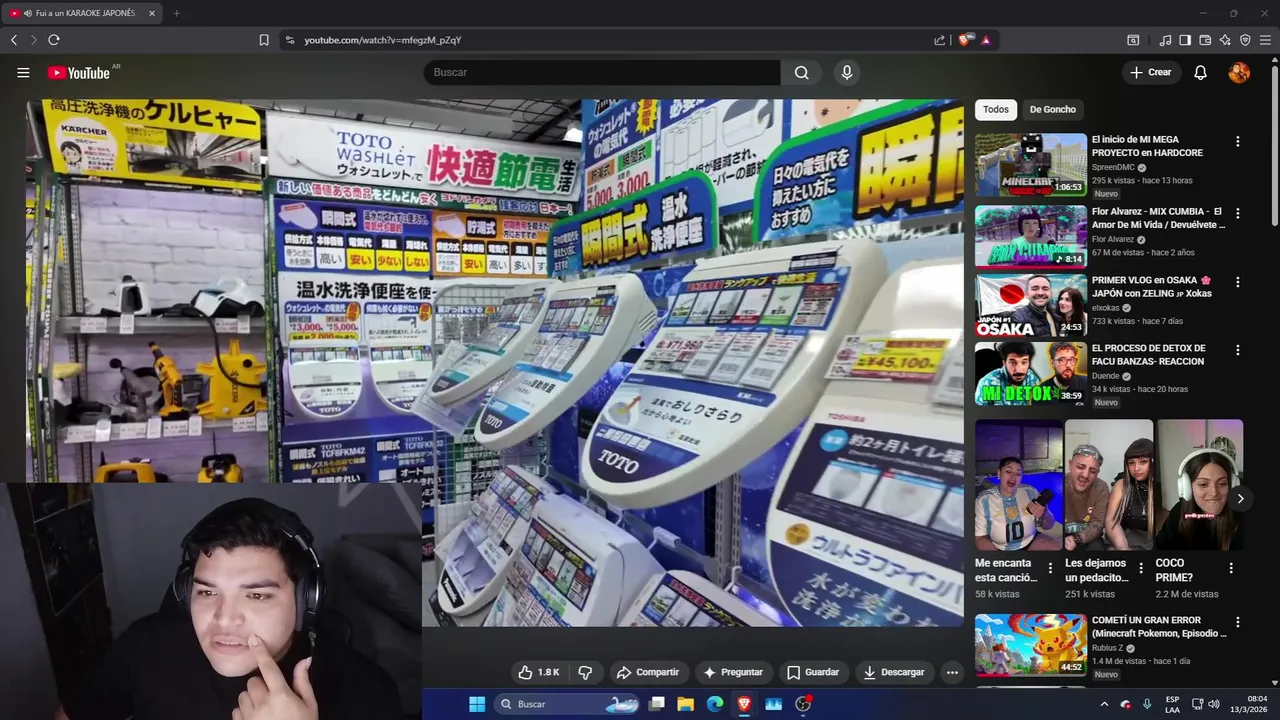This screenshot has width=1280, height=720.
Task: Open File Explorer from the taskbar
Action: [x=685, y=704]
